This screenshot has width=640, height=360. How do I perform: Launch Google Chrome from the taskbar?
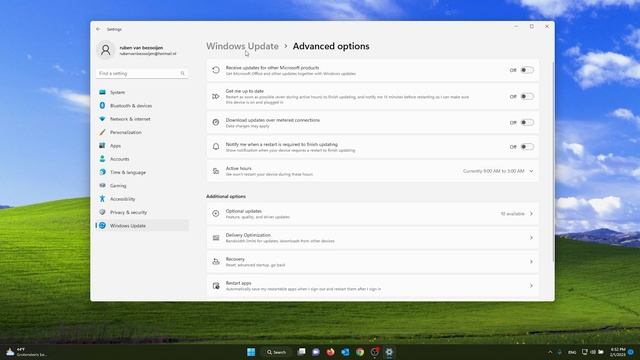360,352
